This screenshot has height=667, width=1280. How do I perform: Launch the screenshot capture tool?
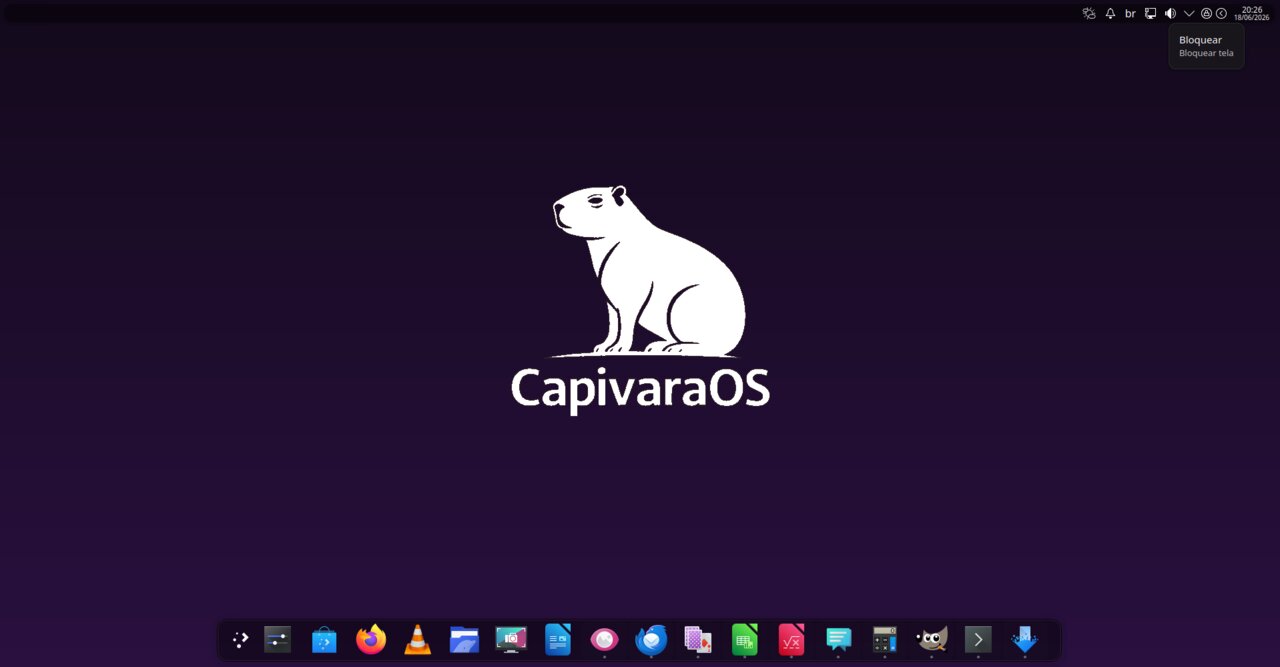tap(511, 640)
